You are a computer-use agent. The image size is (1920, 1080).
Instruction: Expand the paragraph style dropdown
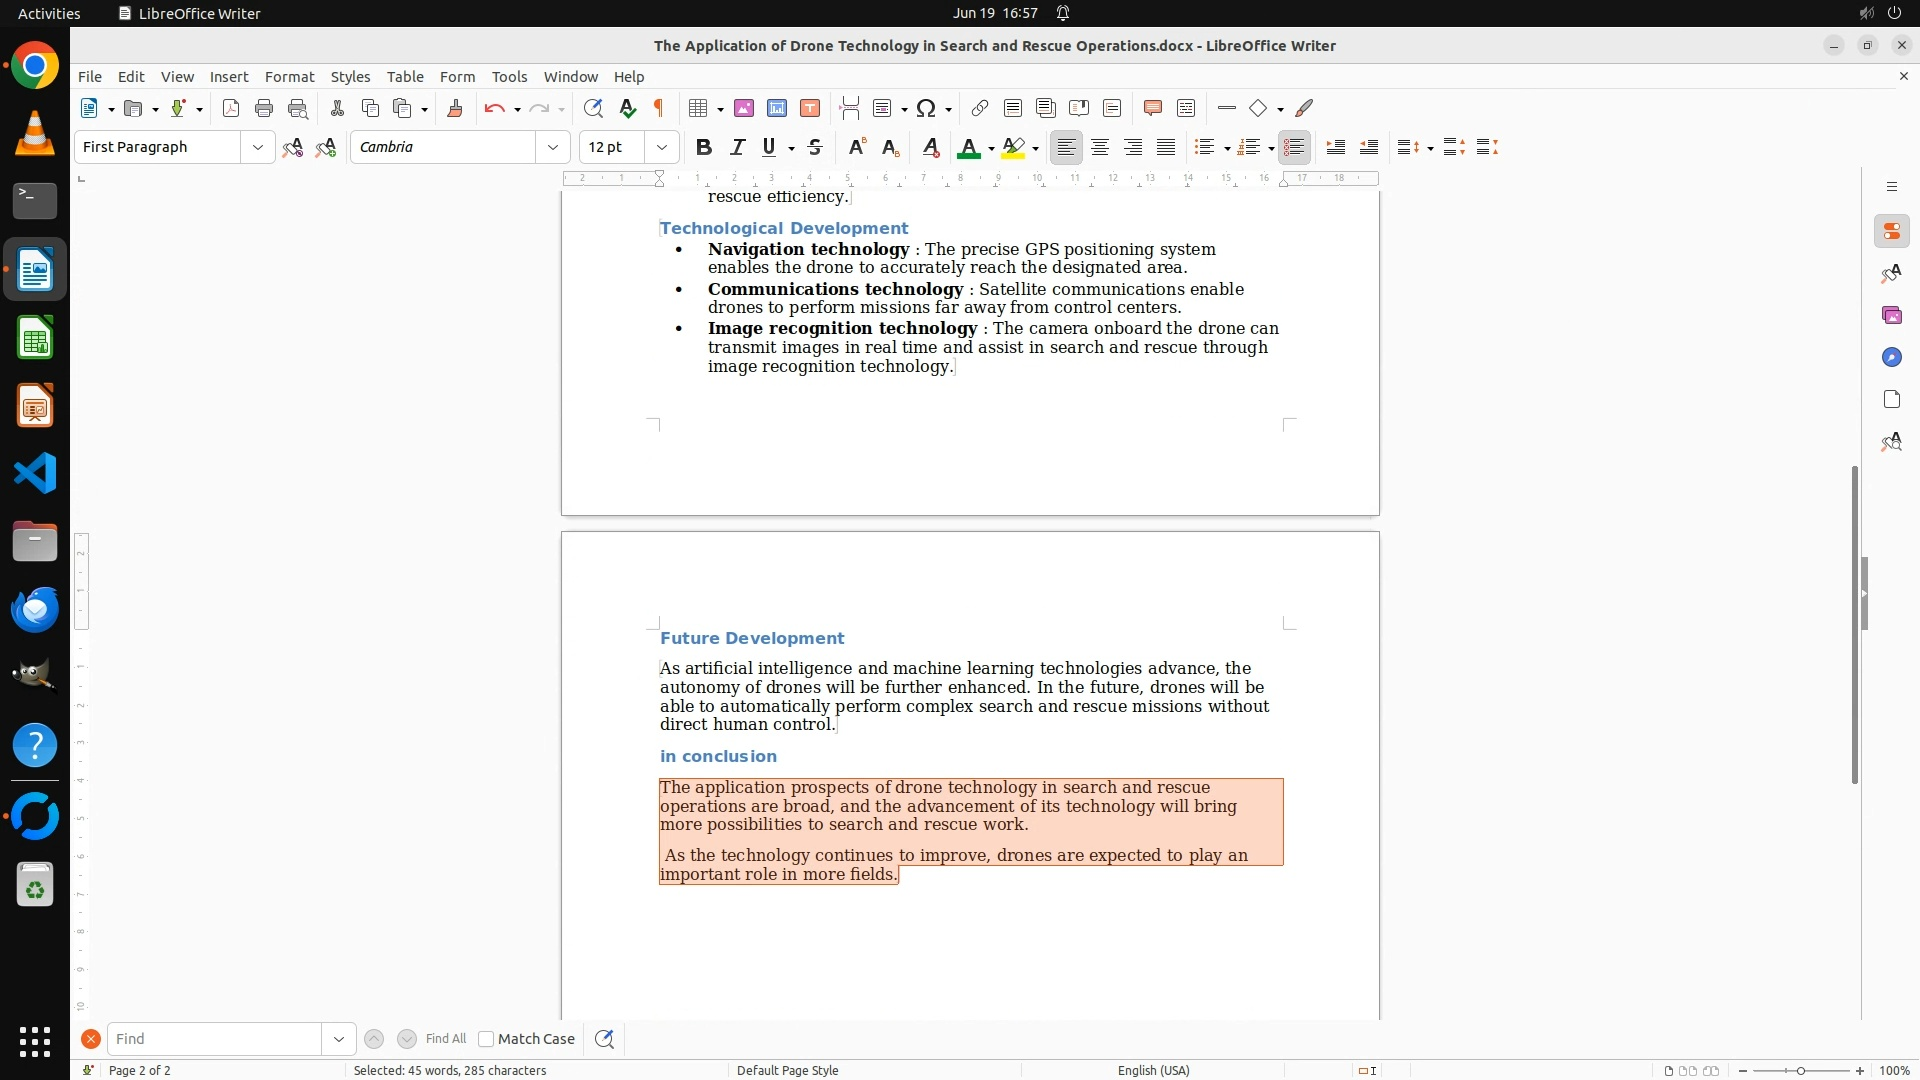coord(257,147)
